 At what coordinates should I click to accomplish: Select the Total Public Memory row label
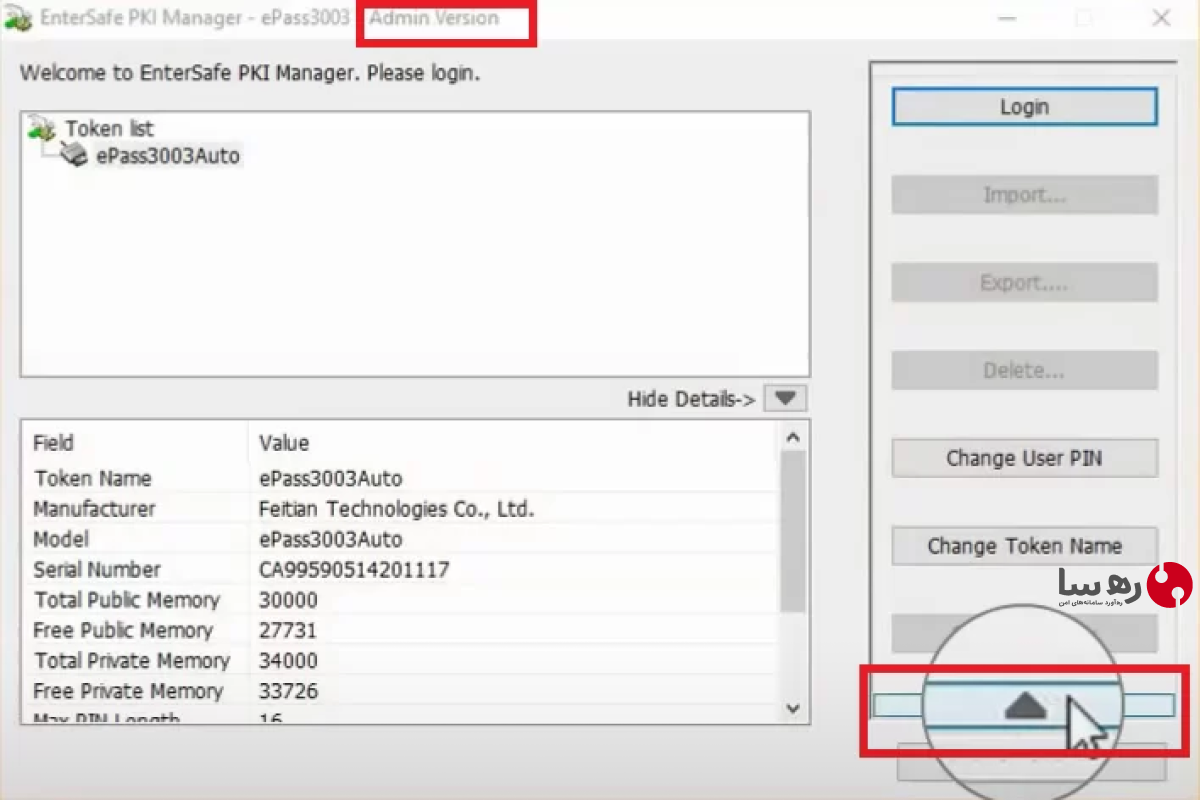click(x=127, y=600)
